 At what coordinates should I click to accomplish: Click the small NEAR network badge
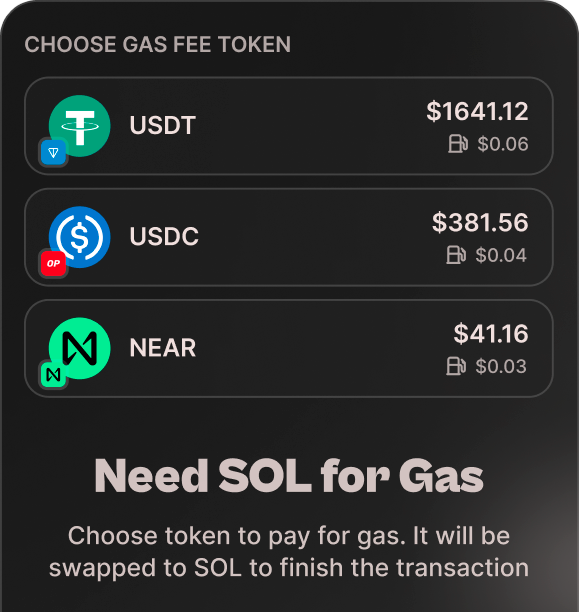click(x=53, y=375)
